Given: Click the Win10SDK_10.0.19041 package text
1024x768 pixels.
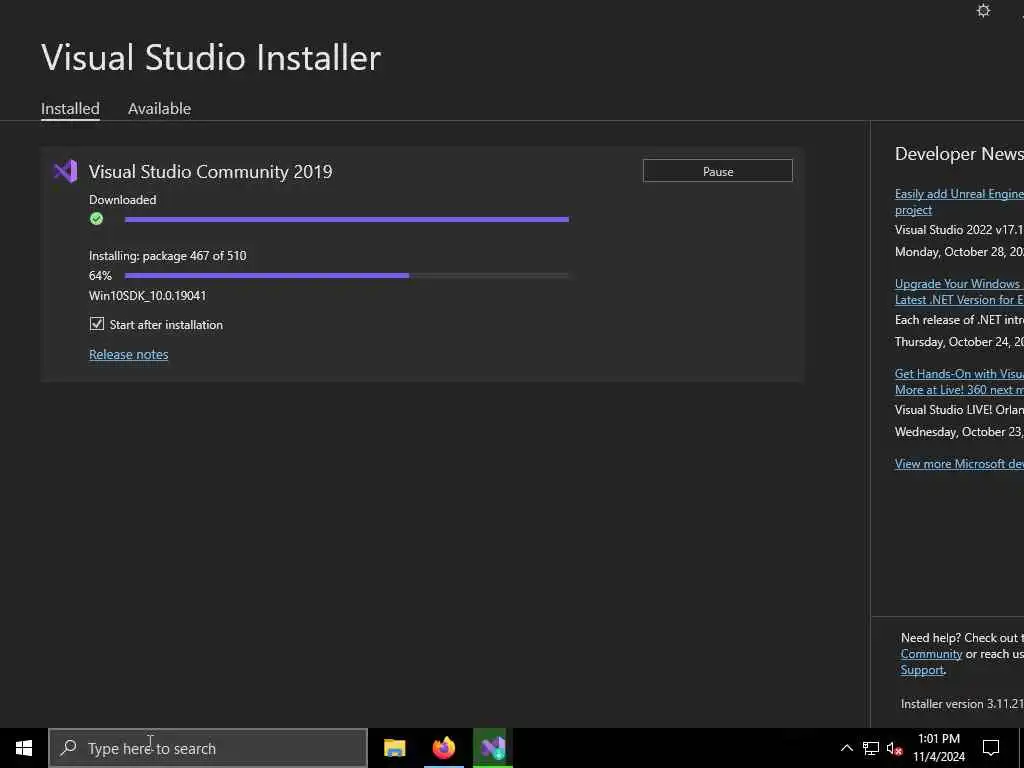Looking at the screenshot, I should tap(148, 296).
